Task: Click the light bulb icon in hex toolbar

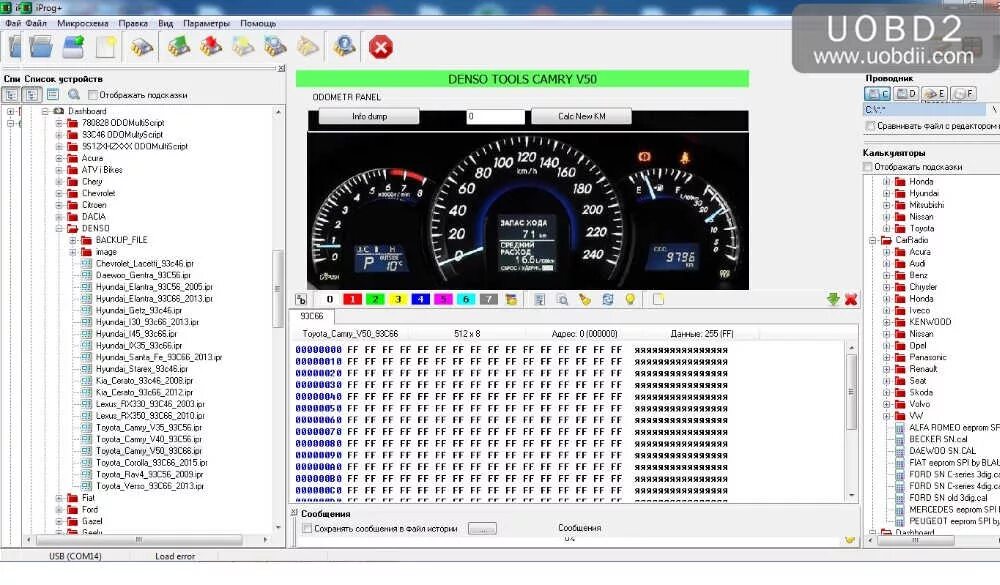Action: pyautogui.click(x=630, y=299)
